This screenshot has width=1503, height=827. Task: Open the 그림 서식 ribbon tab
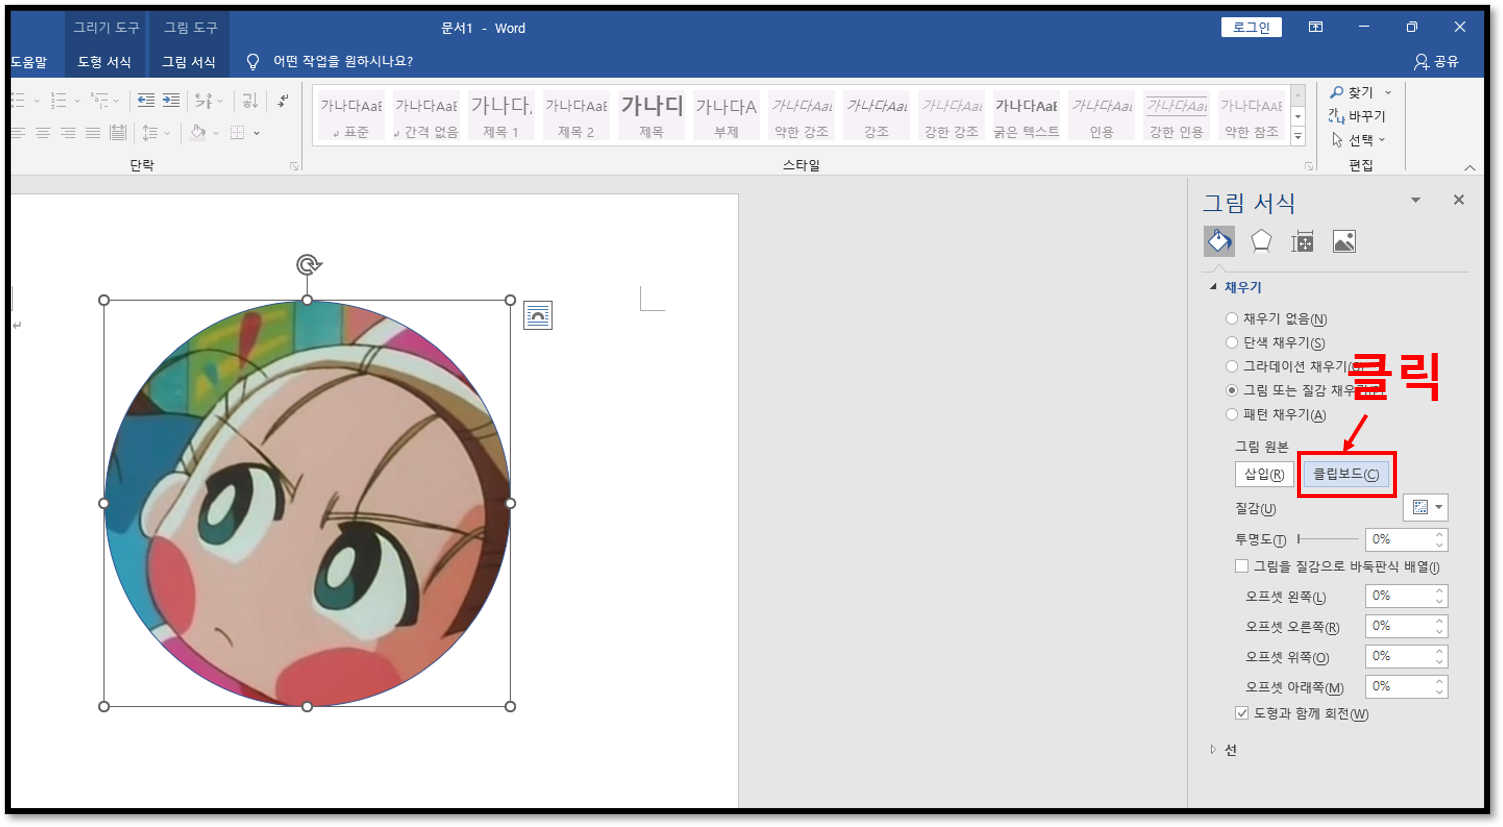tap(189, 61)
